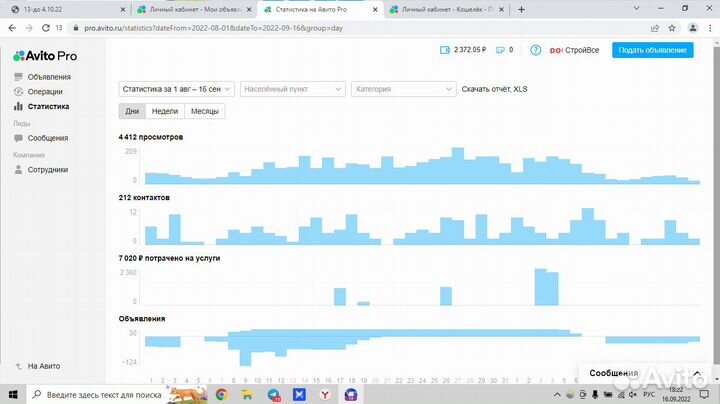The image size is (720, 404).
Task: Expand the Категория dropdown
Action: 403,89
